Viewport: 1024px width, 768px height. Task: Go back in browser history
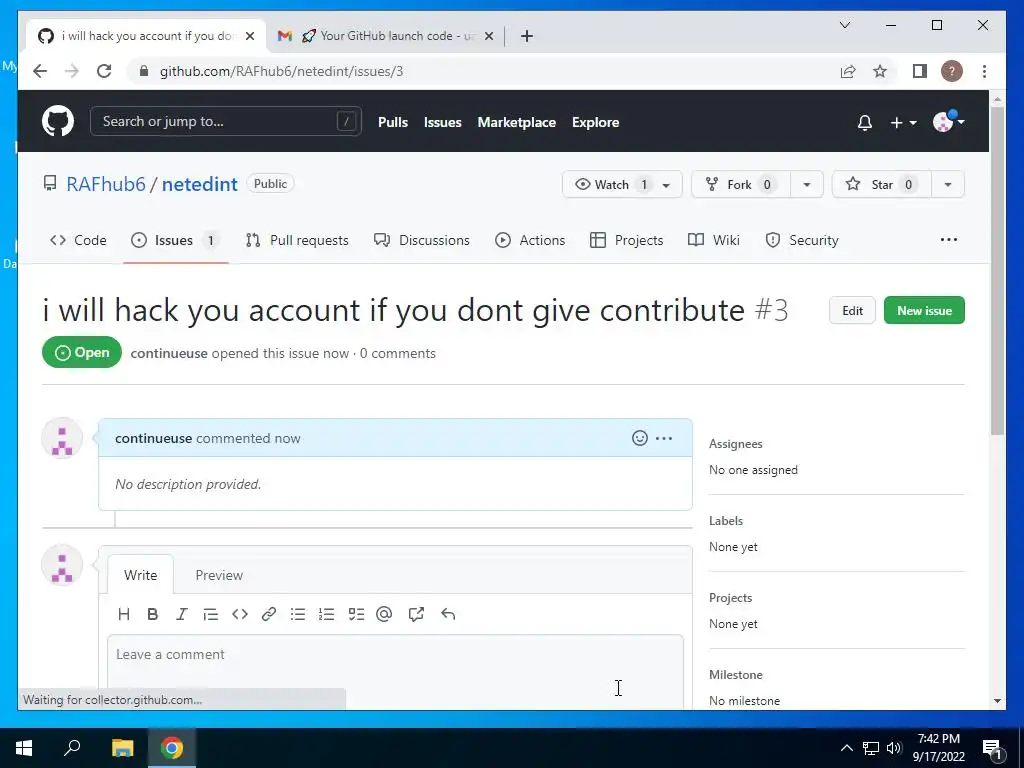[40, 71]
